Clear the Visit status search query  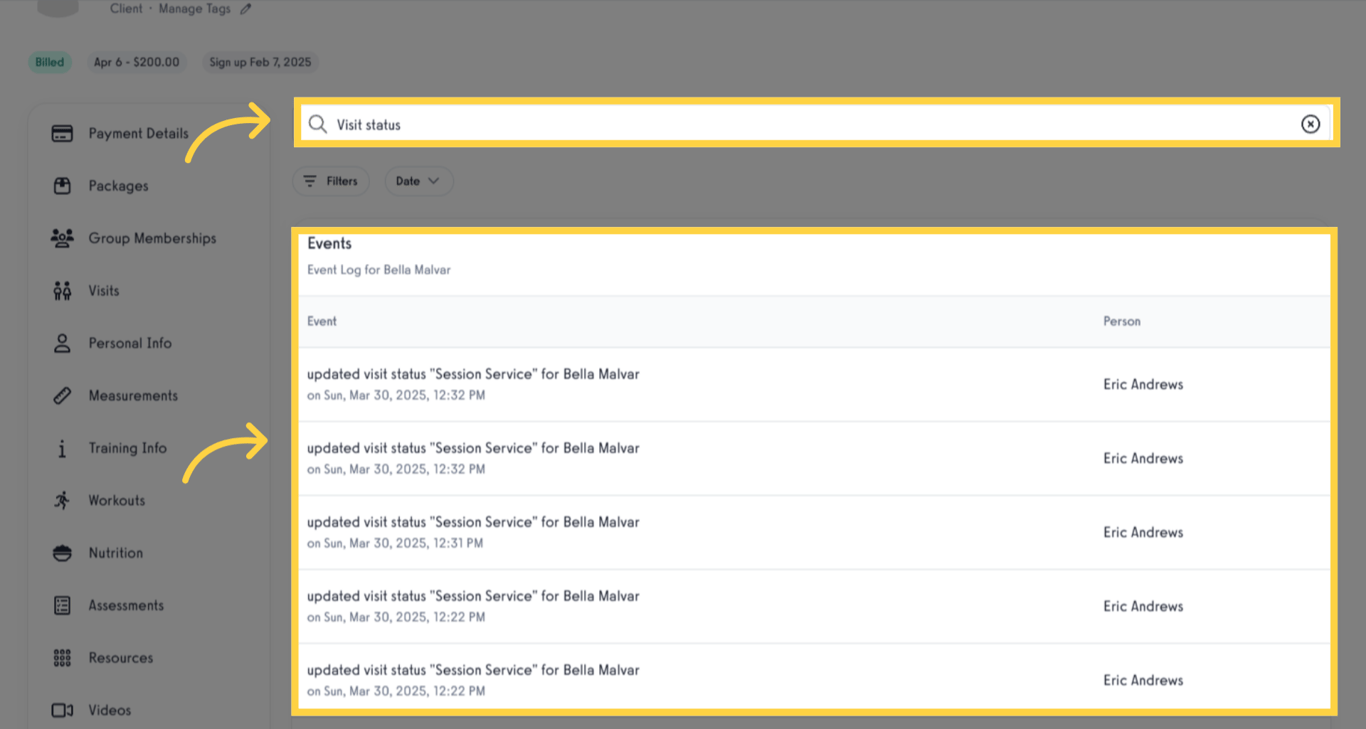coord(1310,123)
